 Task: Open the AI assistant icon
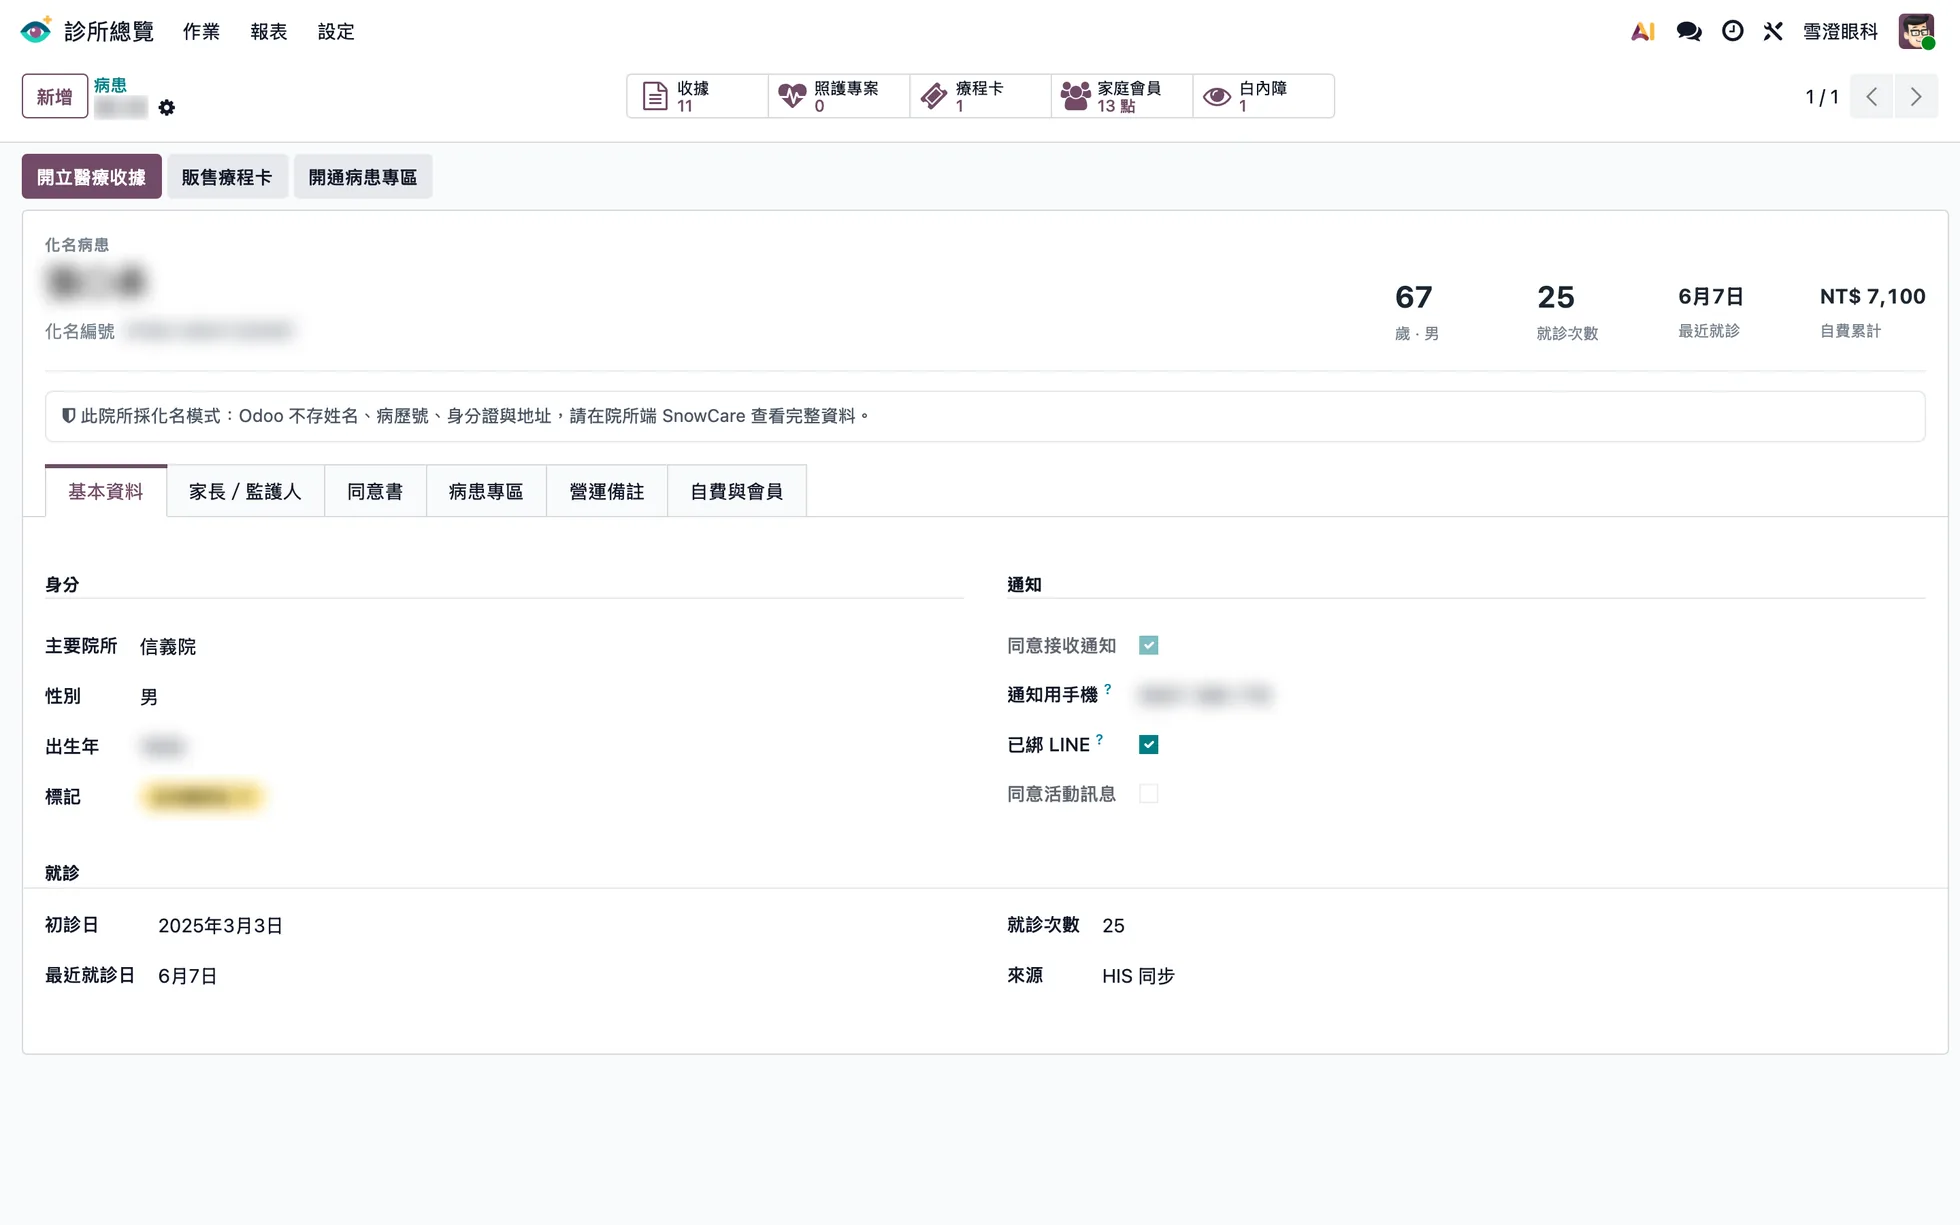point(1642,31)
